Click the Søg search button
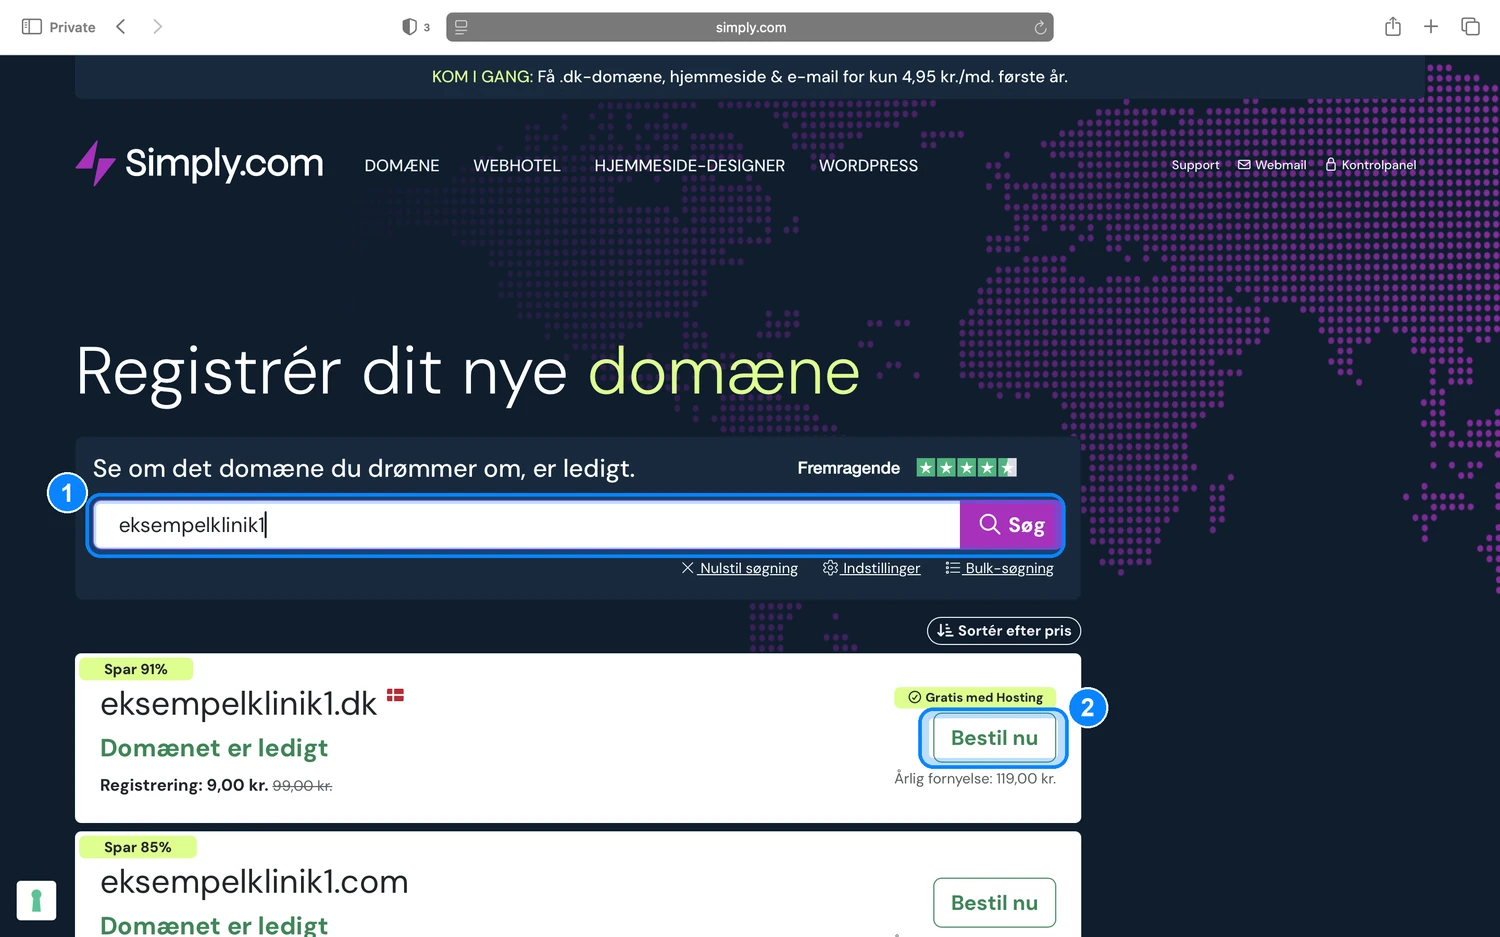This screenshot has width=1500, height=937. pyautogui.click(x=1011, y=525)
